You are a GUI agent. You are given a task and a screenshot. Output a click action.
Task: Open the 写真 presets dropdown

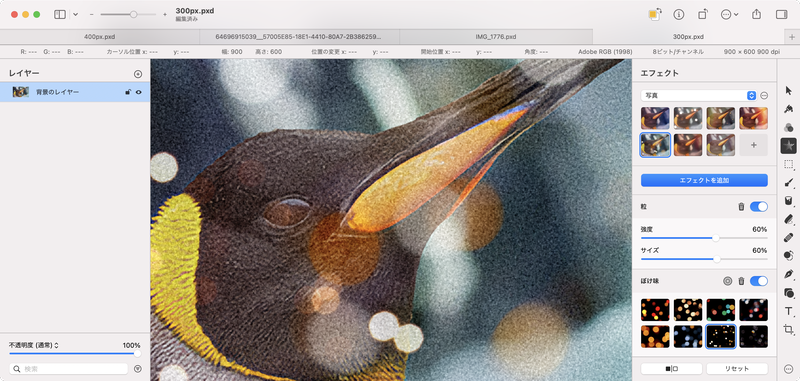pos(699,95)
